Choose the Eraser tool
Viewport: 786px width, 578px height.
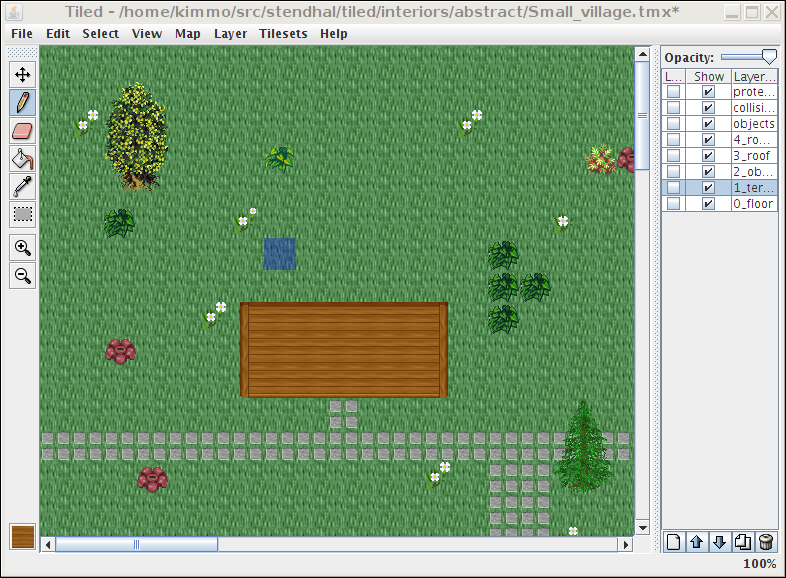coord(22,130)
